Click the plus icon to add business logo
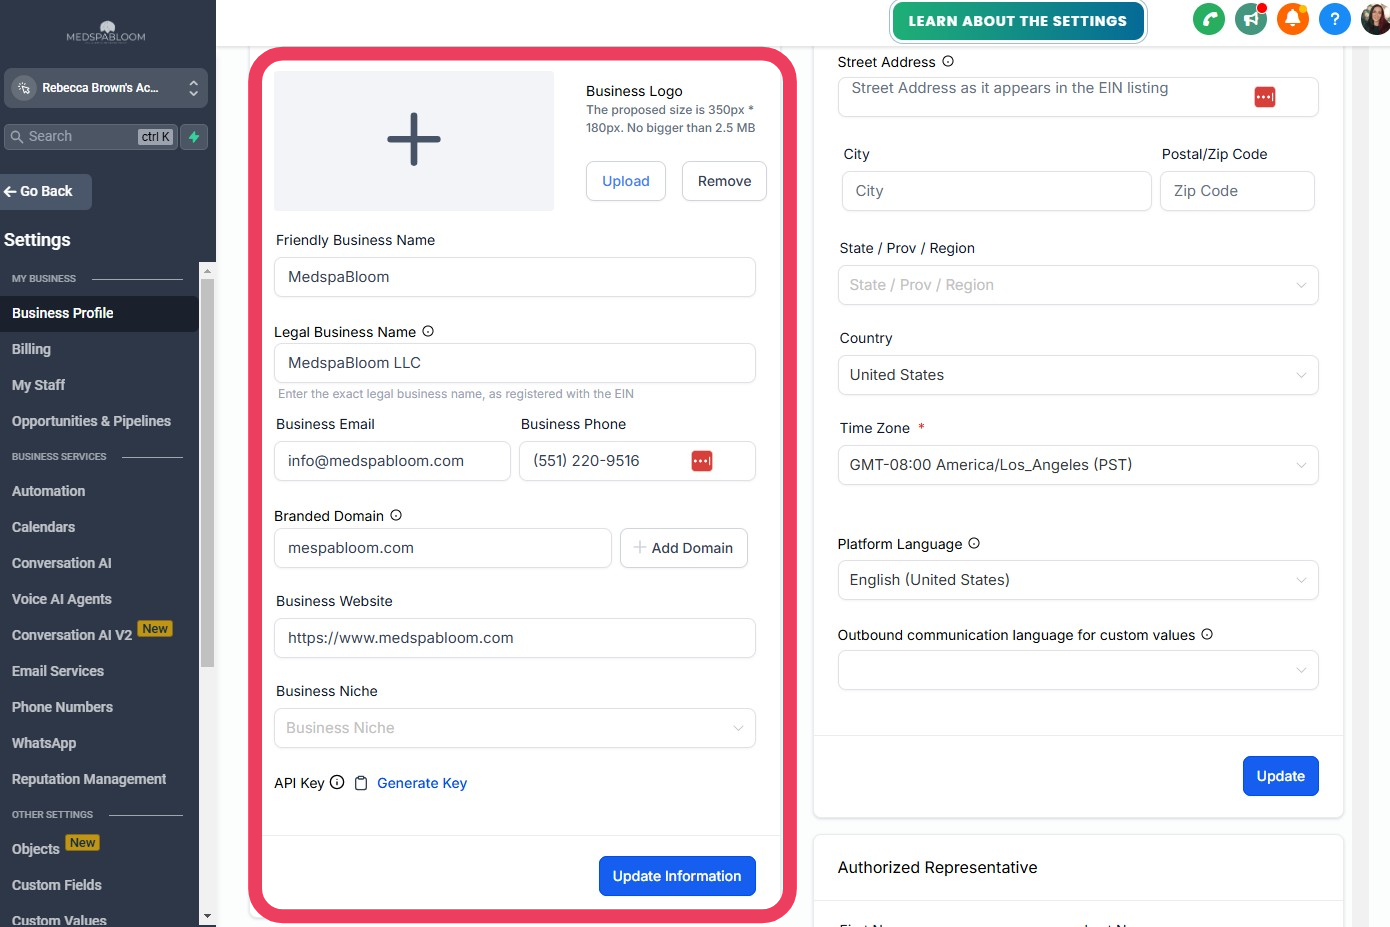The width and height of the screenshot is (1390, 927). point(414,139)
